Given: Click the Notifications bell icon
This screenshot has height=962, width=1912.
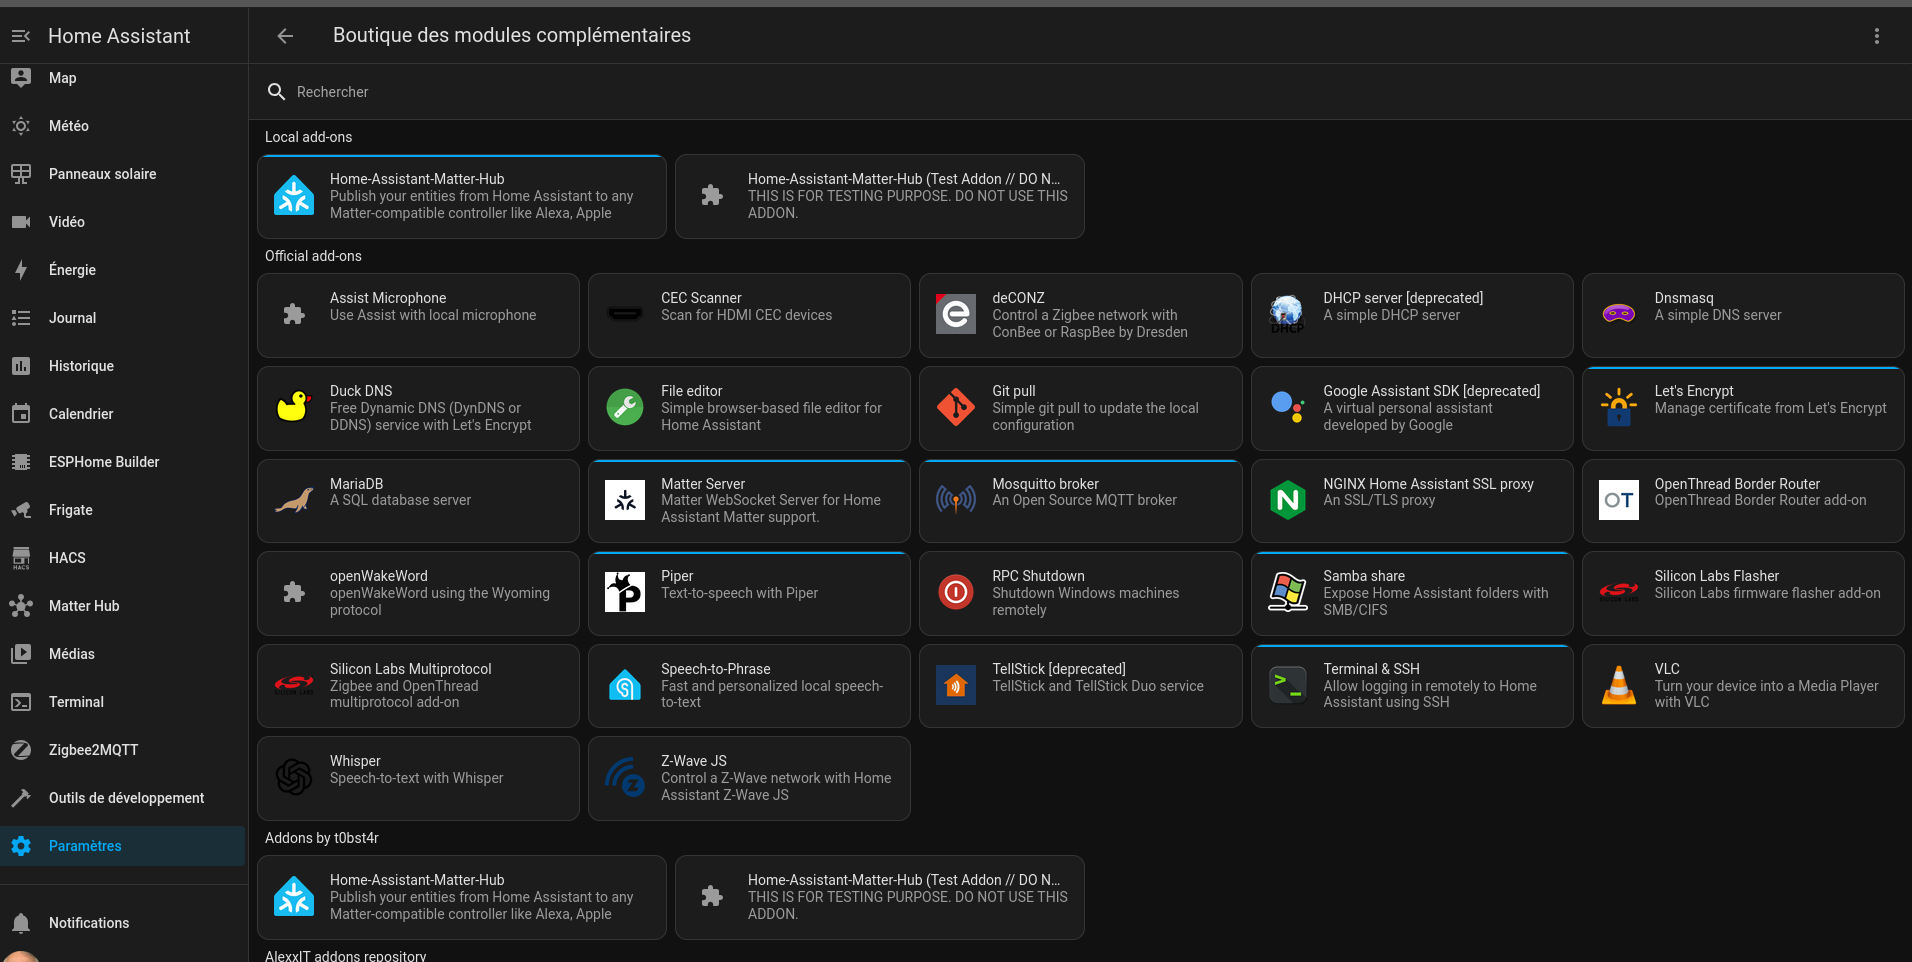Looking at the screenshot, I should [21, 923].
